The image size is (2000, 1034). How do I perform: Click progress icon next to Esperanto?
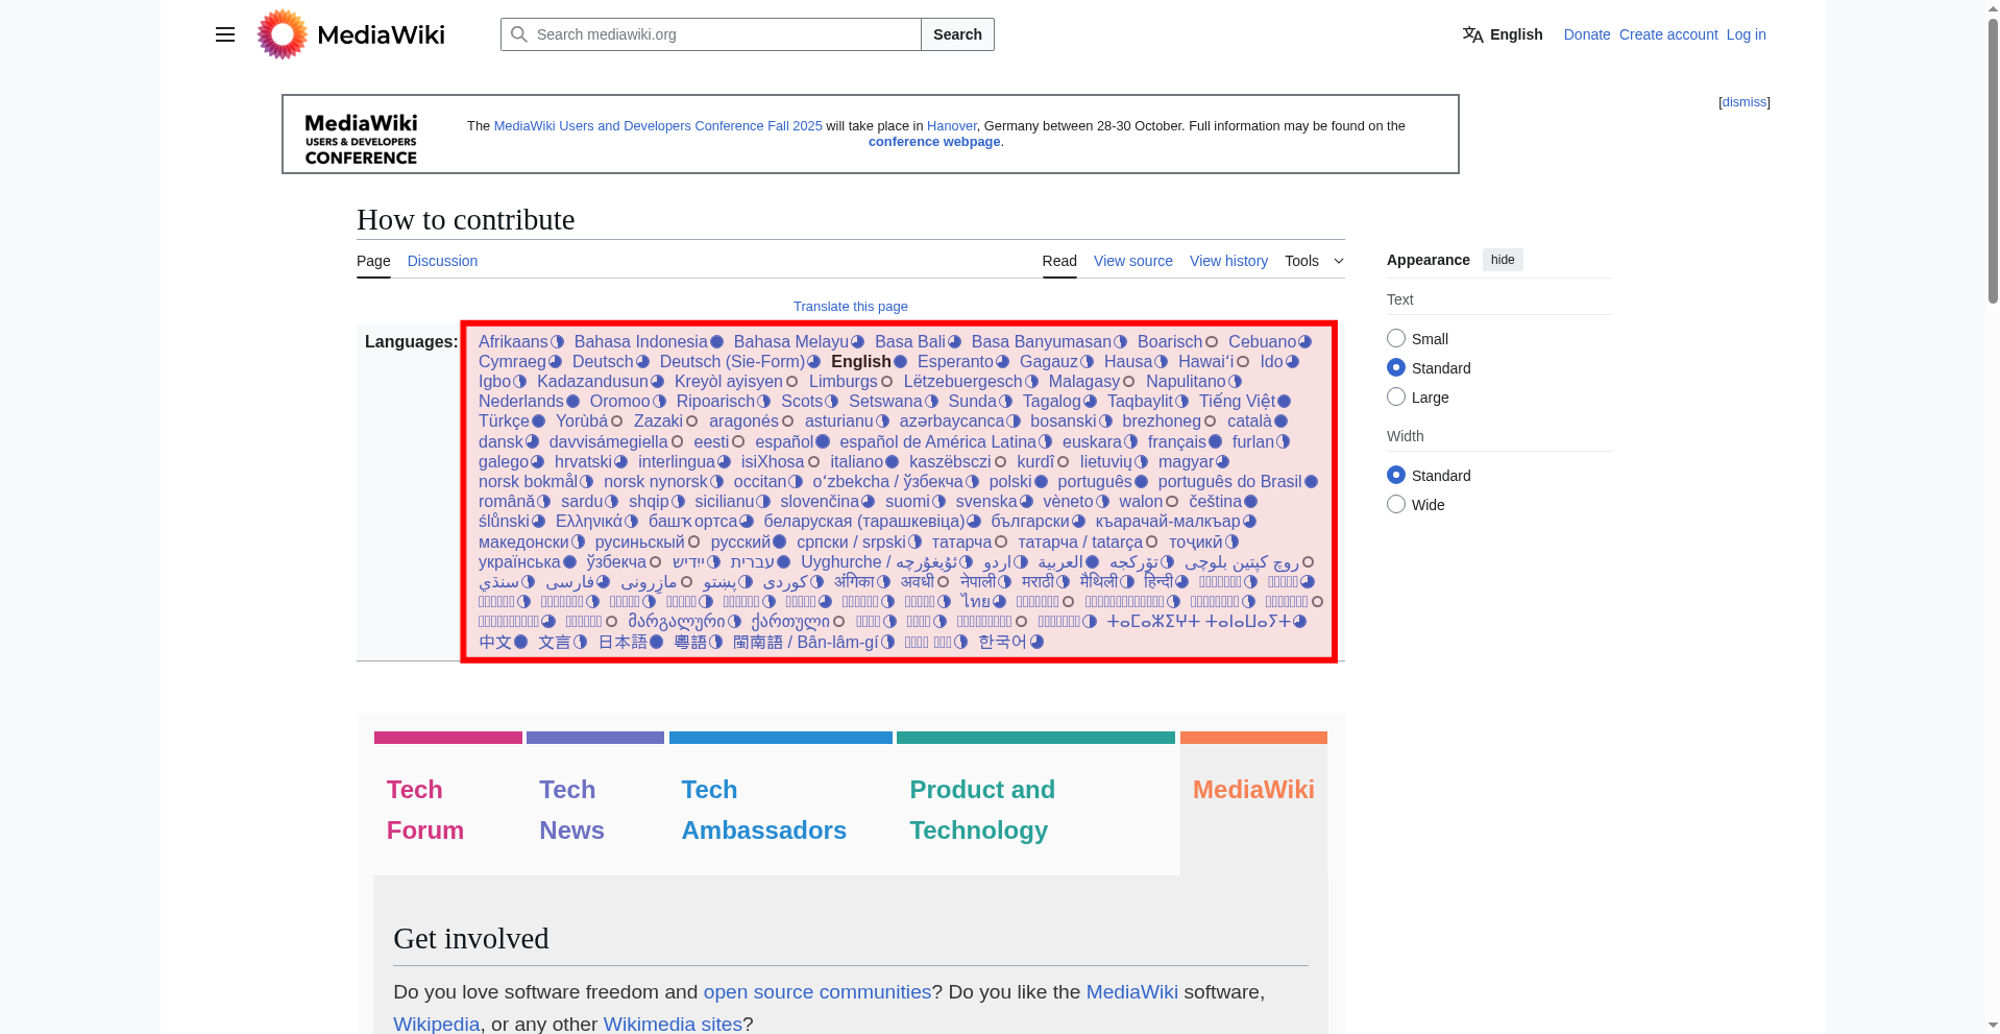[1003, 362]
